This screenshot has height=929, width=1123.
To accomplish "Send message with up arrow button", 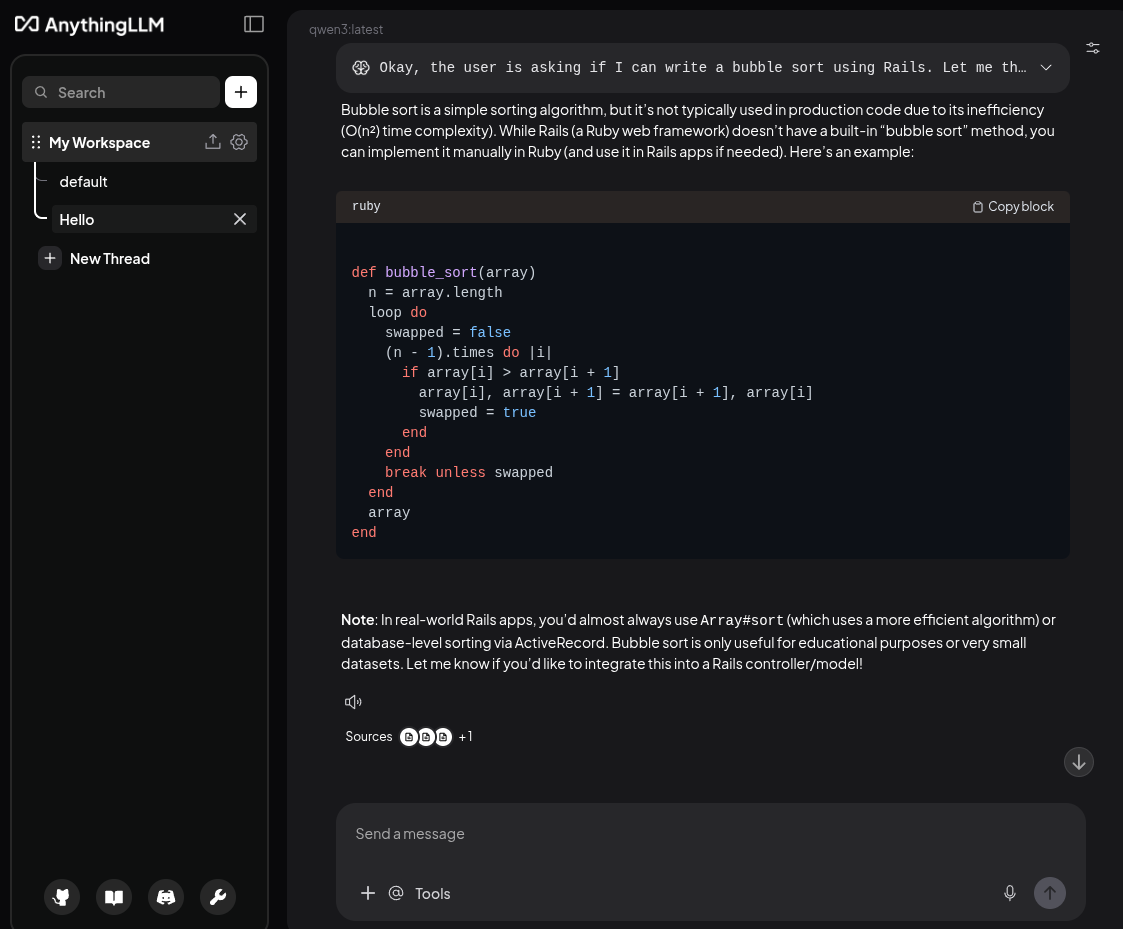I will [1050, 893].
